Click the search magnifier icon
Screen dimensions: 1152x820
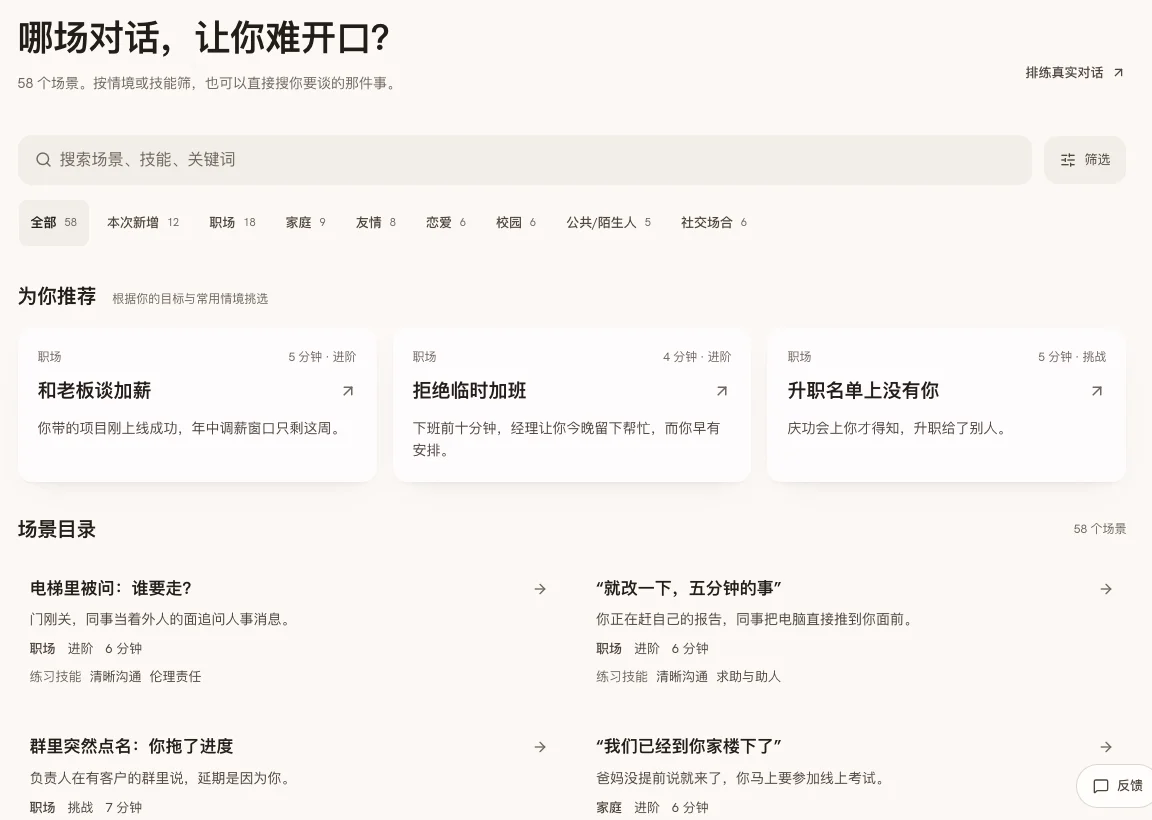click(x=43, y=159)
